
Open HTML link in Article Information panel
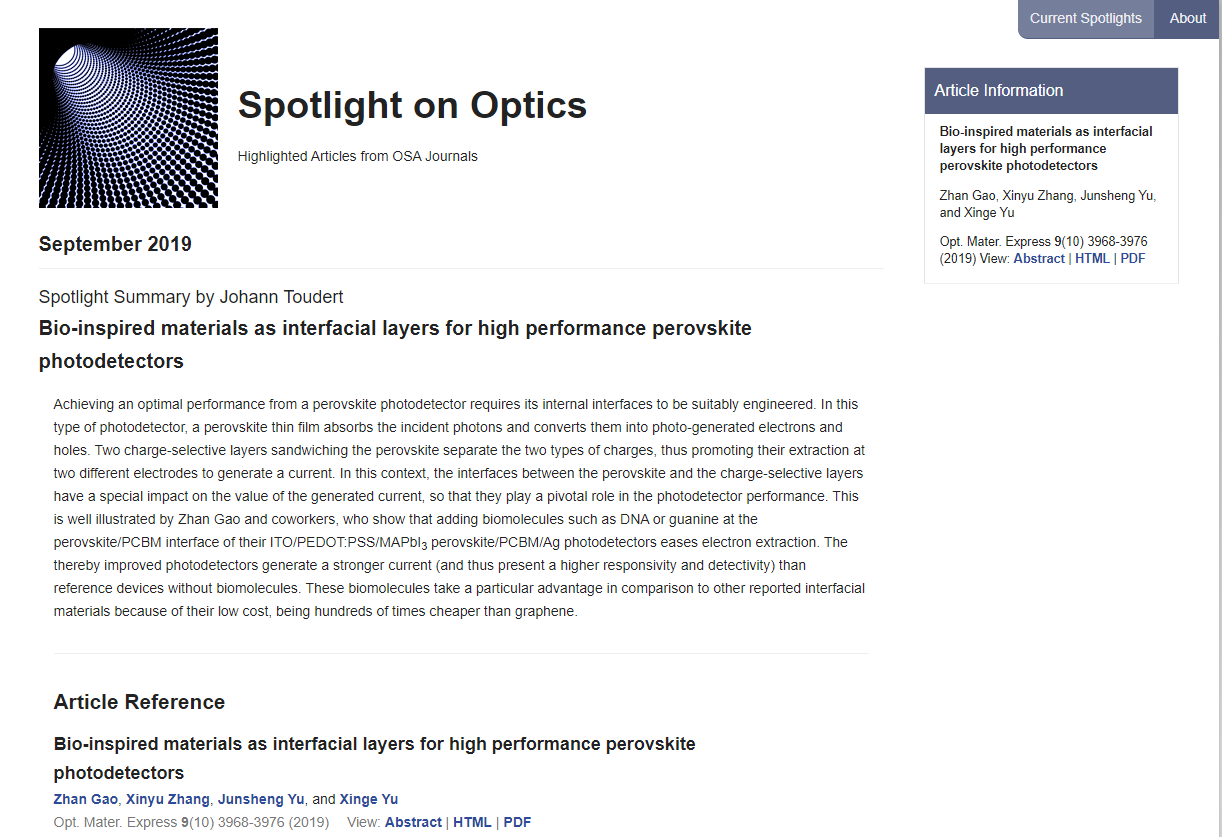1092,258
